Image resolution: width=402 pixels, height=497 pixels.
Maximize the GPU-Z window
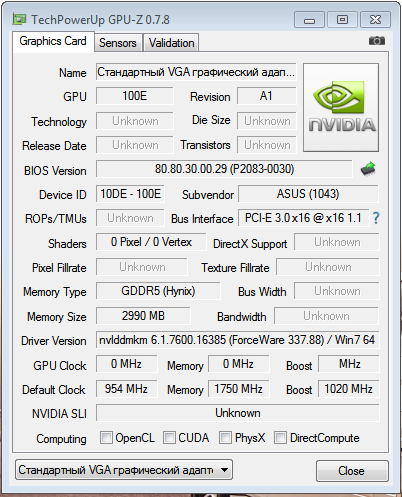point(342,20)
